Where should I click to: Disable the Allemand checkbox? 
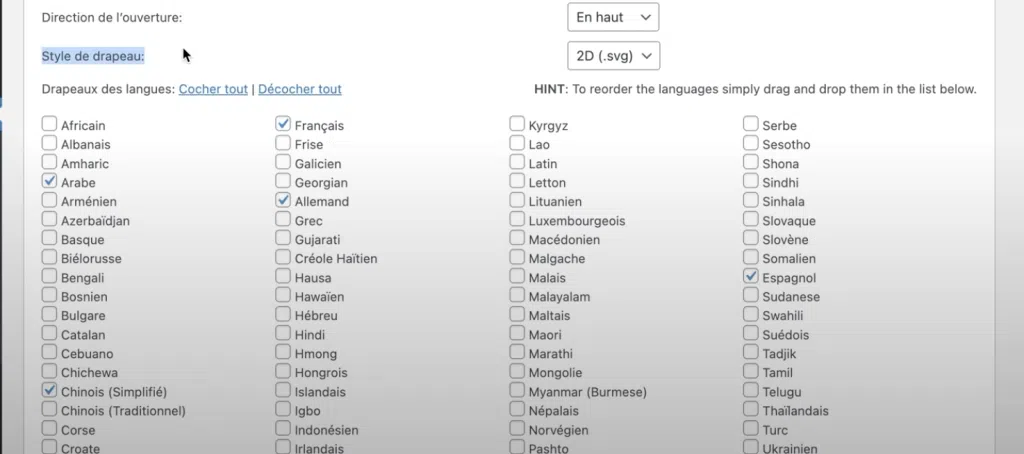(x=284, y=201)
